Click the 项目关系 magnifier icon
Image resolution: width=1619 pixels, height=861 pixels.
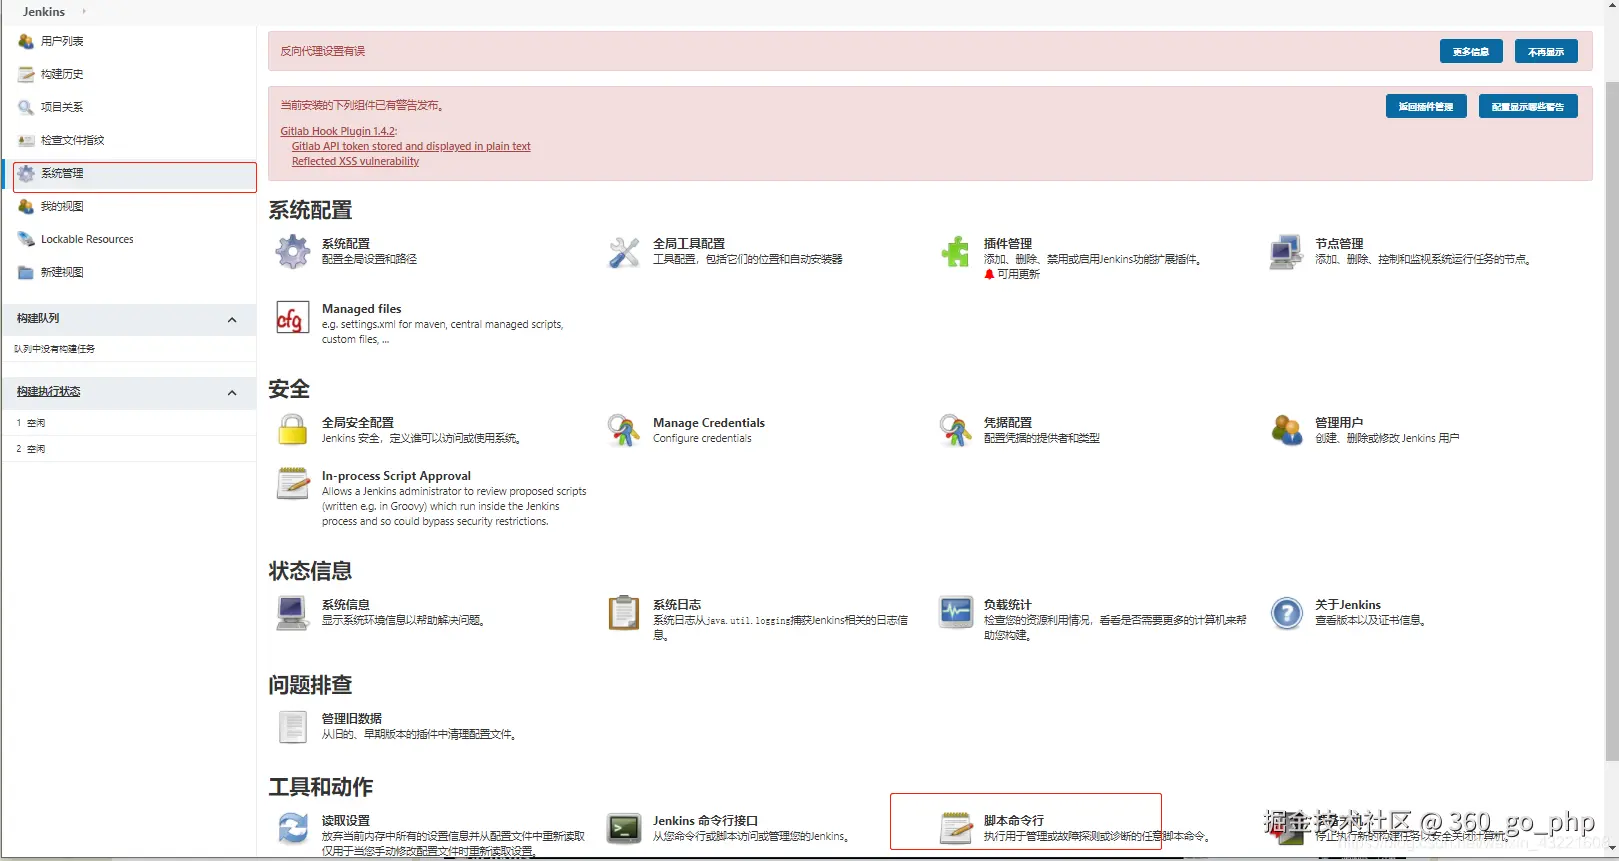coord(26,107)
